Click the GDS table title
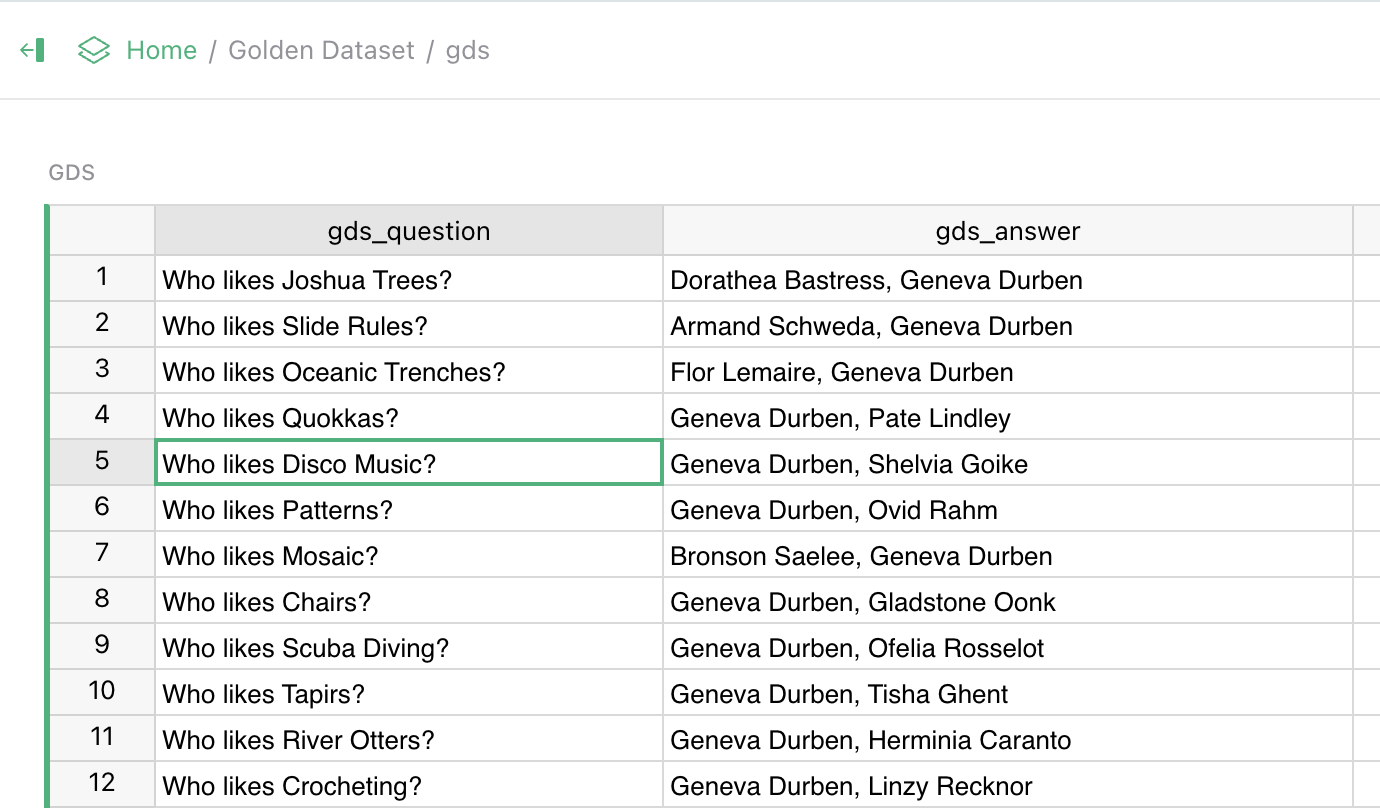1380x808 pixels. pyautogui.click(x=71, y=173)
